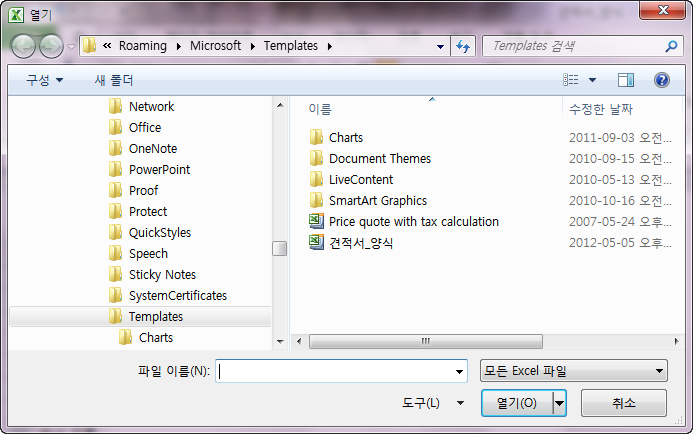693x434 pixels.
Task: Select QuickStyles folder in tree
Action: click(x=160, y=232)
